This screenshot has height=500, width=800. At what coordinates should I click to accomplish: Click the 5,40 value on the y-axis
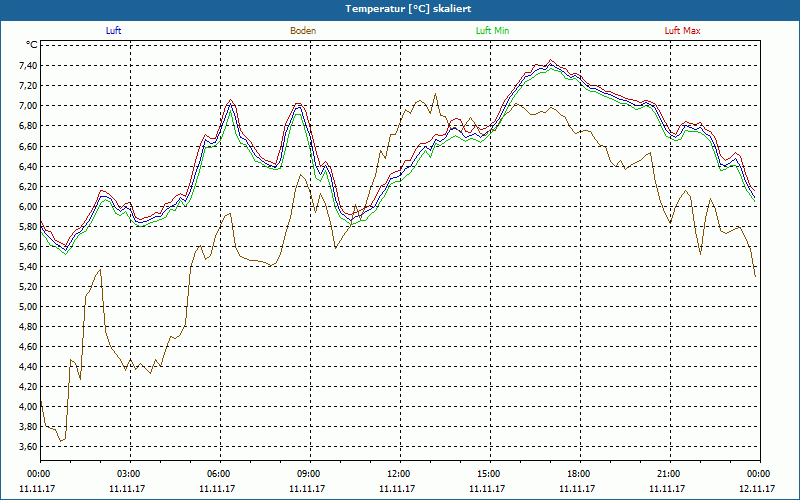(x=29, y=267)
